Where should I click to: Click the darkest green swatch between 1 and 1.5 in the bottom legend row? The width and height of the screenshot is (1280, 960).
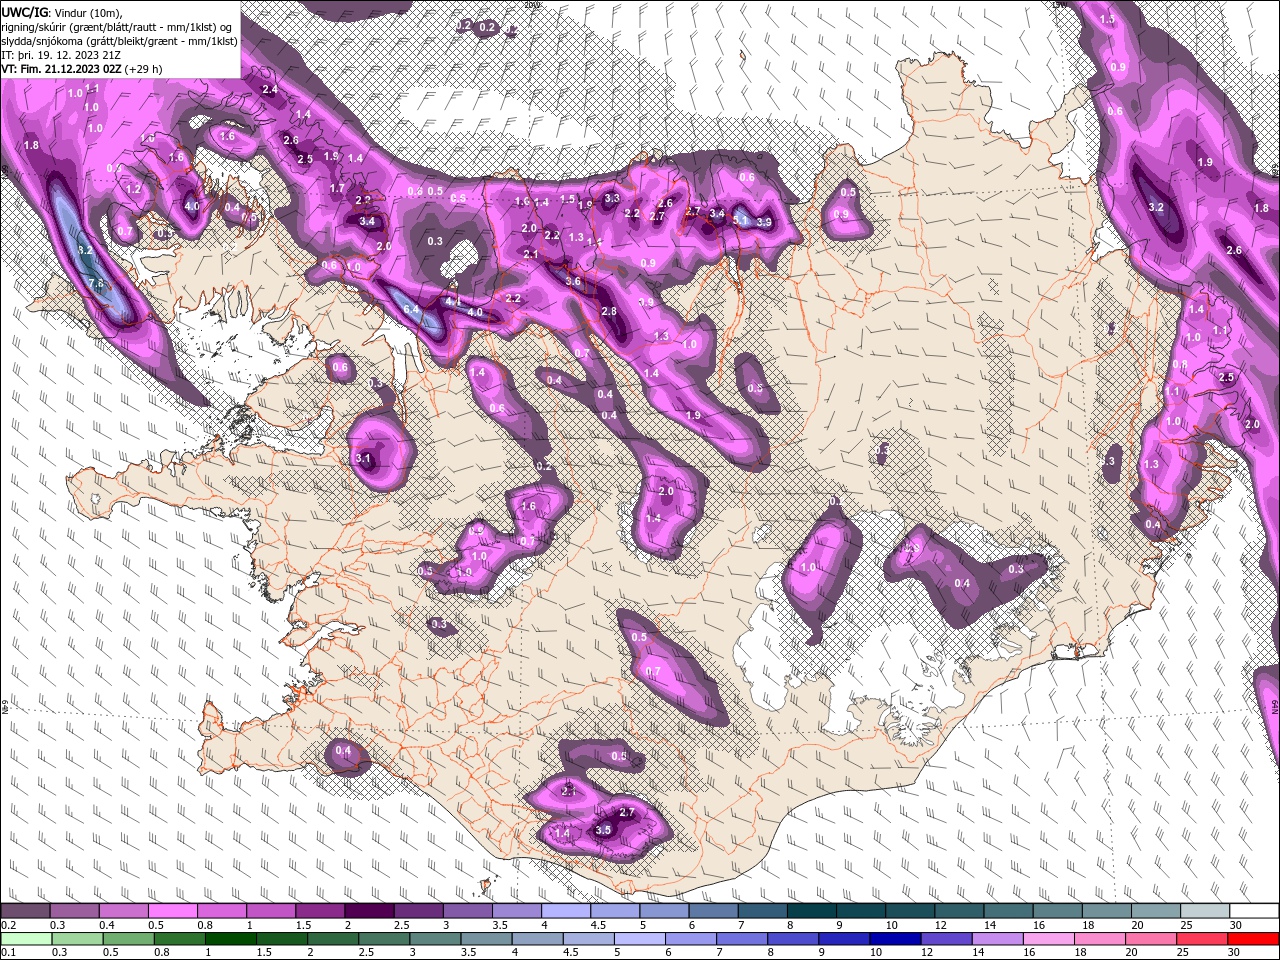(232, 938)
